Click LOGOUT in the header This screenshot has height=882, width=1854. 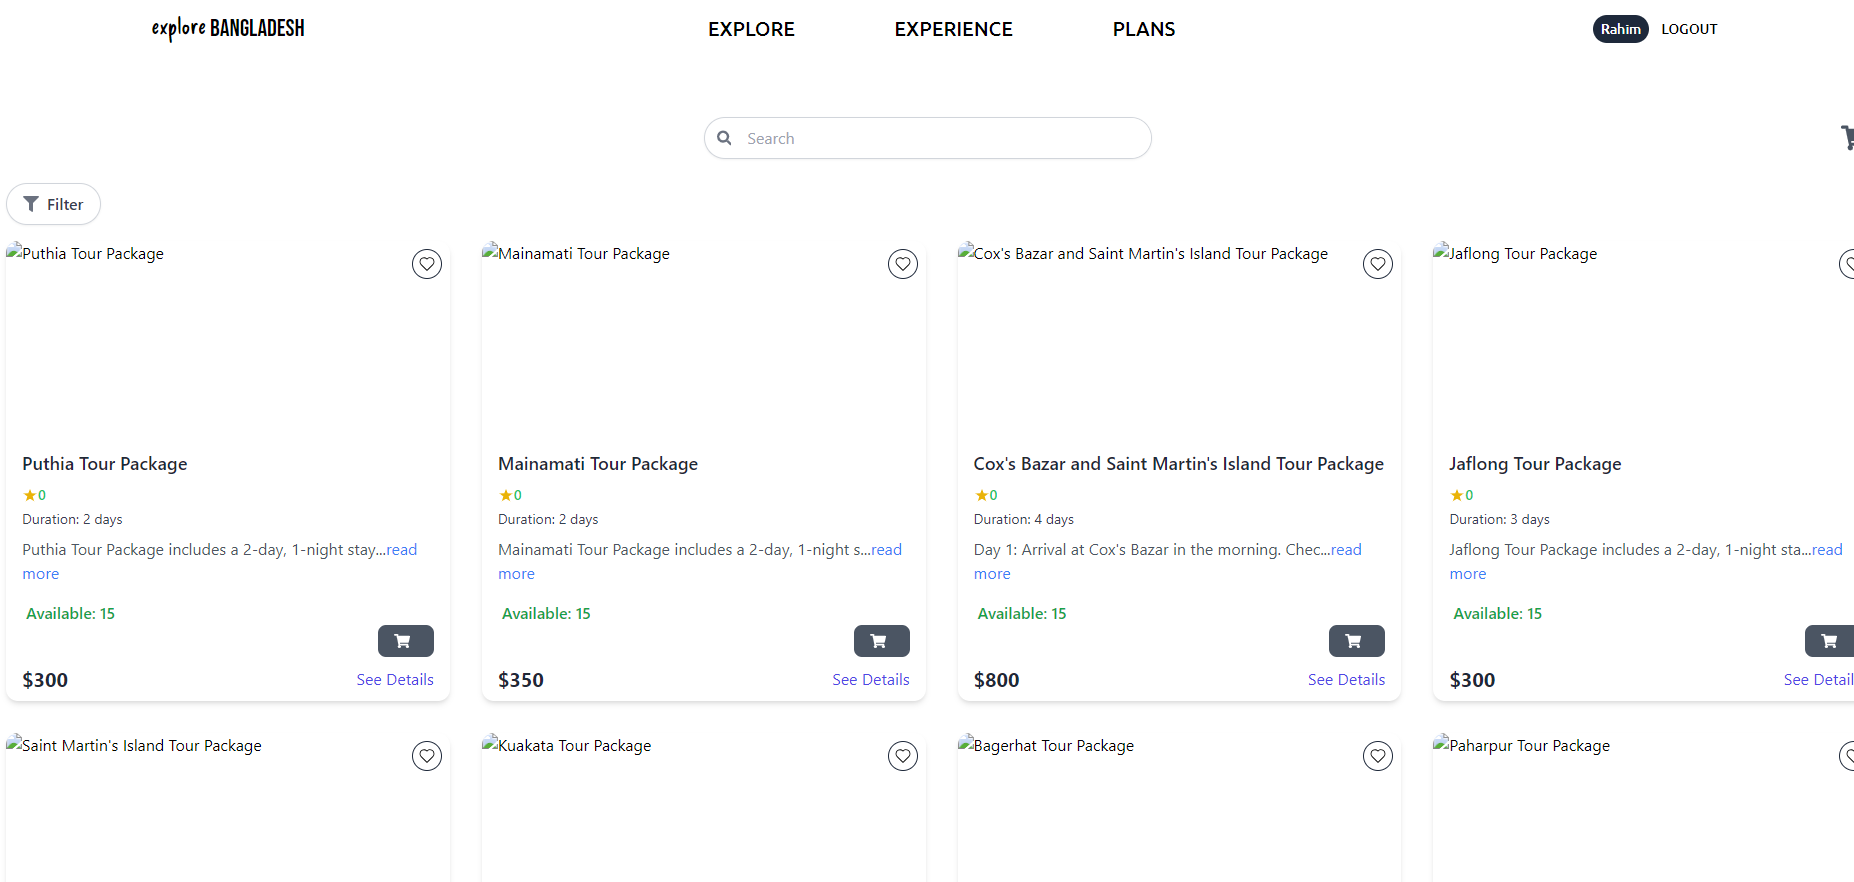tap(1689, 29)
